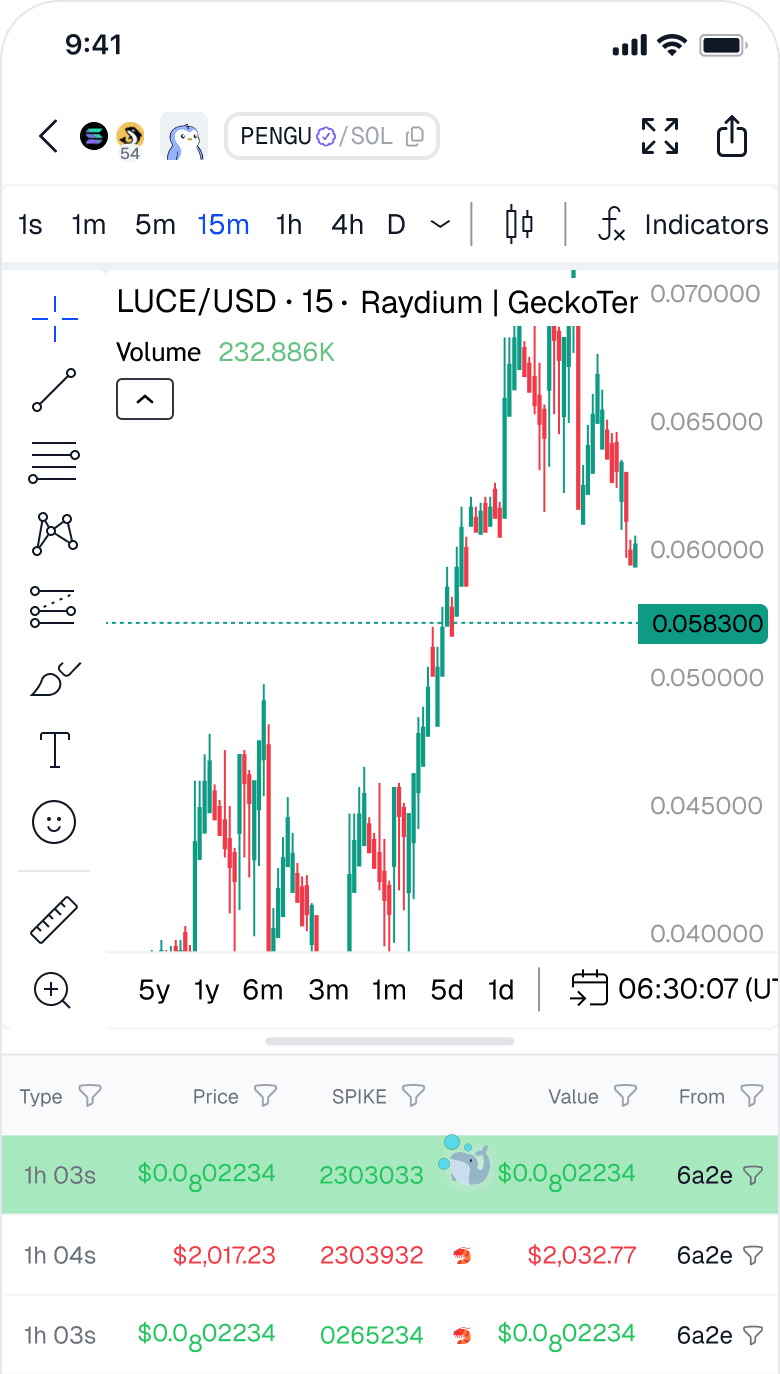Tap the 0265234 SPIKE value
This screenshot has width=780, height=1374.
pos(372,1334)
